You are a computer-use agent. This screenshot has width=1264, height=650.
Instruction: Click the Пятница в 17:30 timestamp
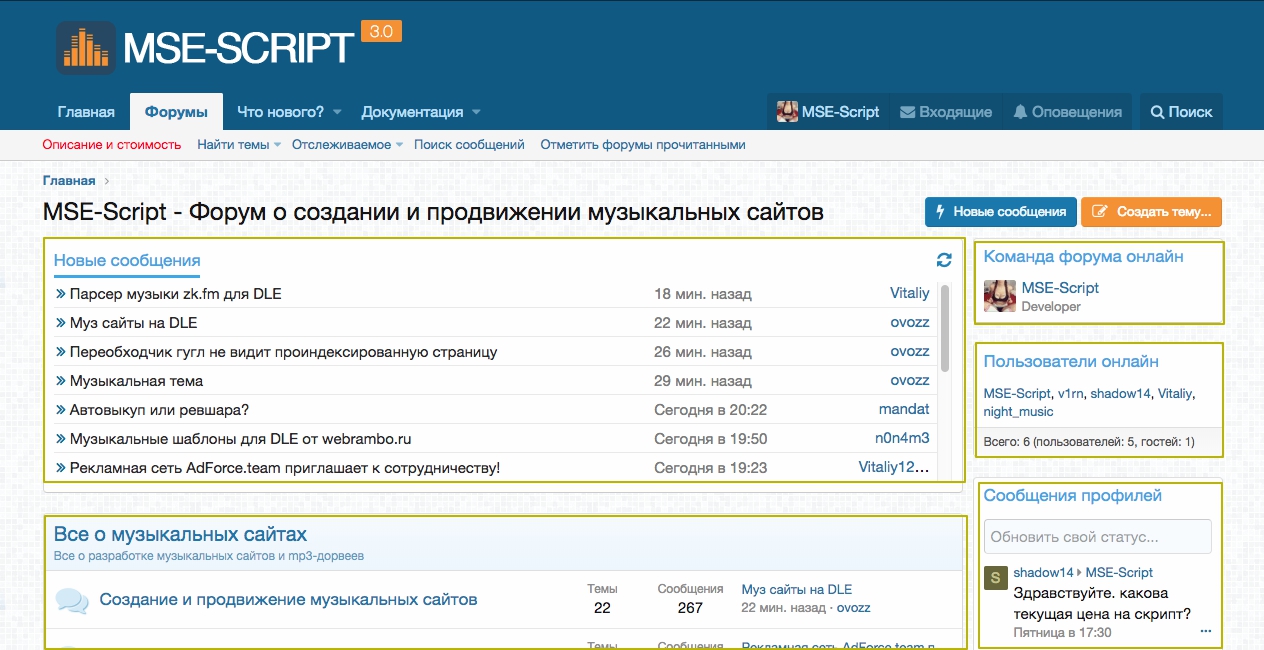1062,633
